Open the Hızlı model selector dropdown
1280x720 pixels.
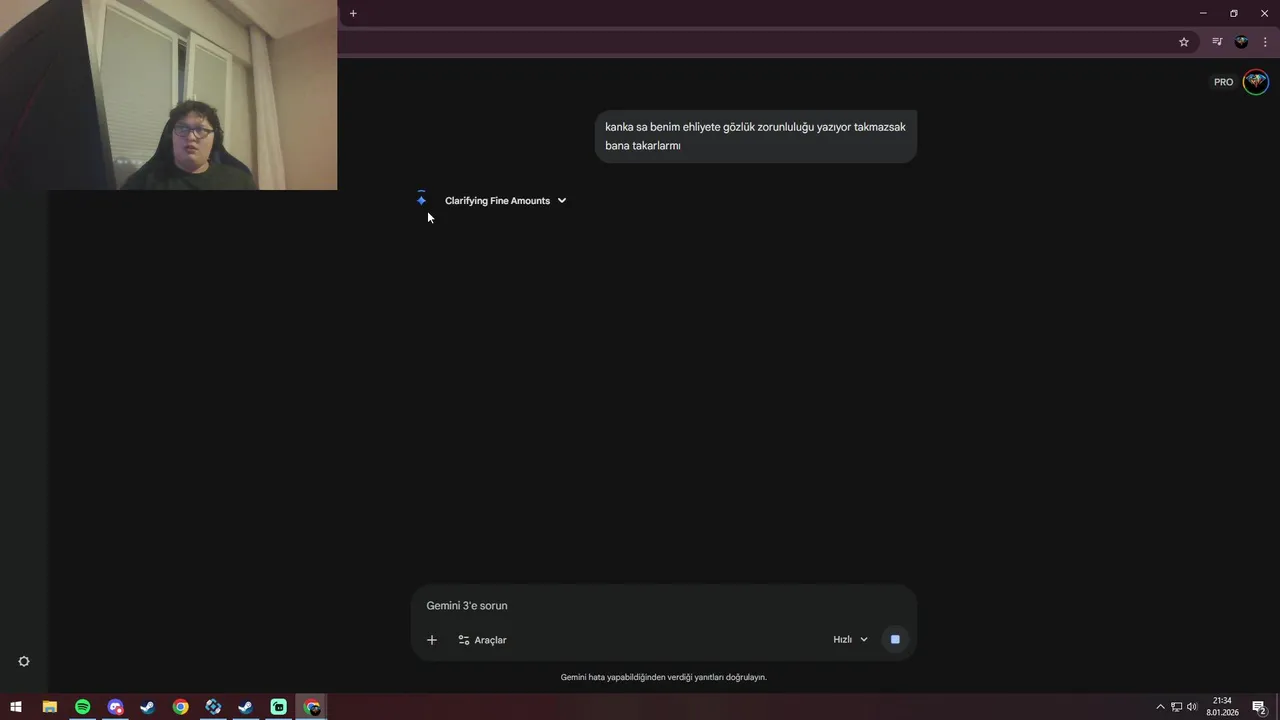click(851, 640)
